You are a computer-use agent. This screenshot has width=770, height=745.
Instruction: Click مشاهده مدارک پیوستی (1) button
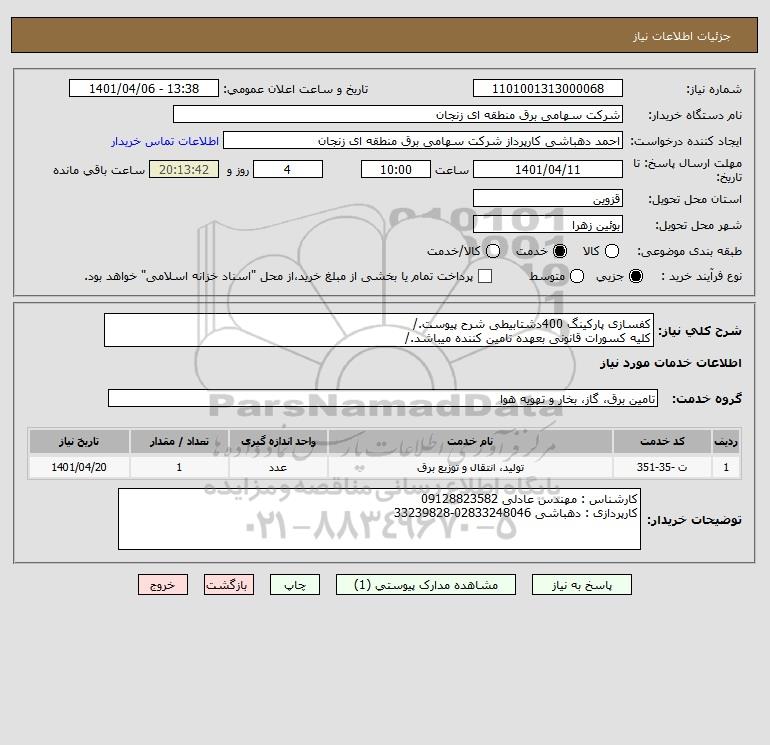426,585
